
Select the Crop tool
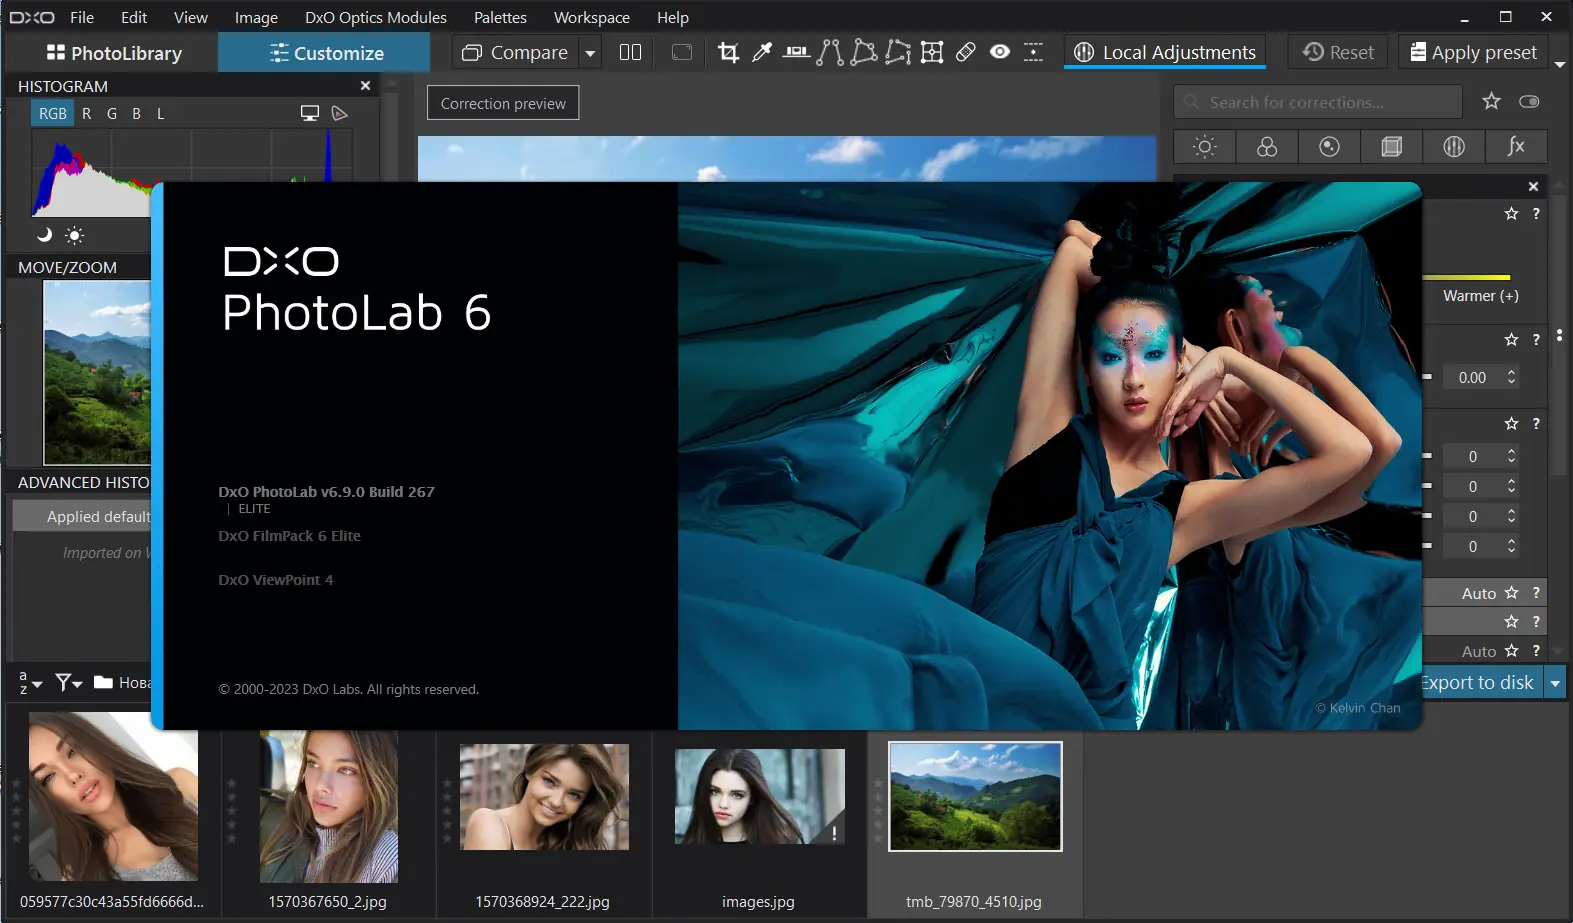pos(728,53)
